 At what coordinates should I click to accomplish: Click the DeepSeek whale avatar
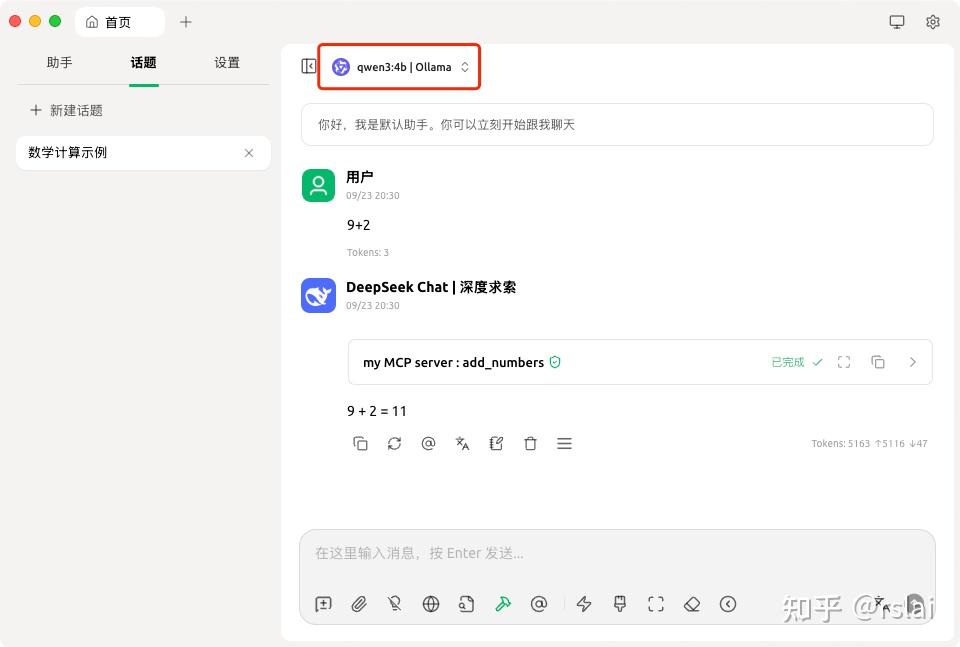[x=318, y=296]
